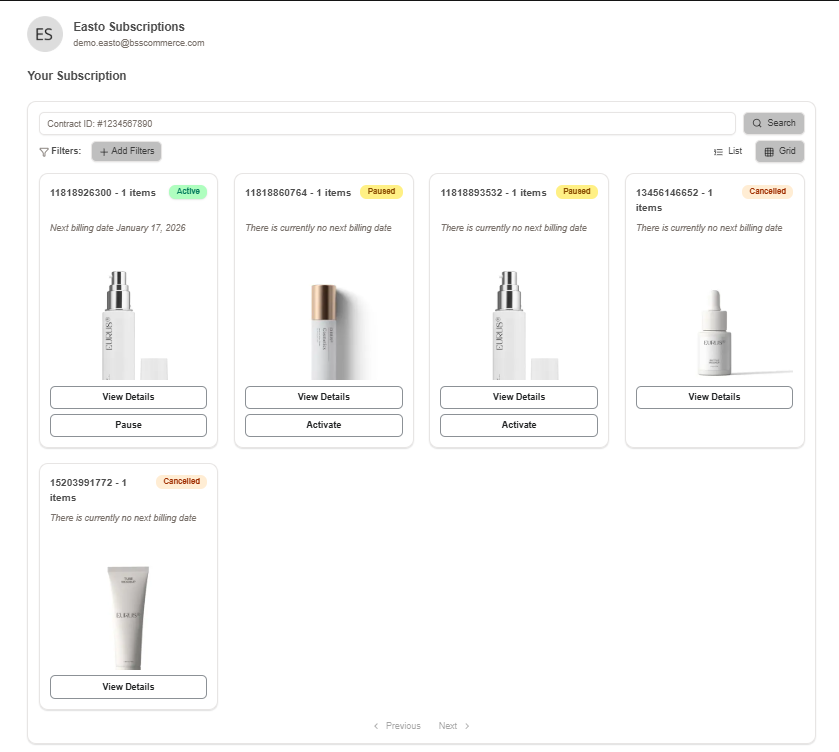Viewport: 839px width, 752px height.
Task: View details of subscription 11818926300
Action: pyautogui.click(x=128, y=397)
